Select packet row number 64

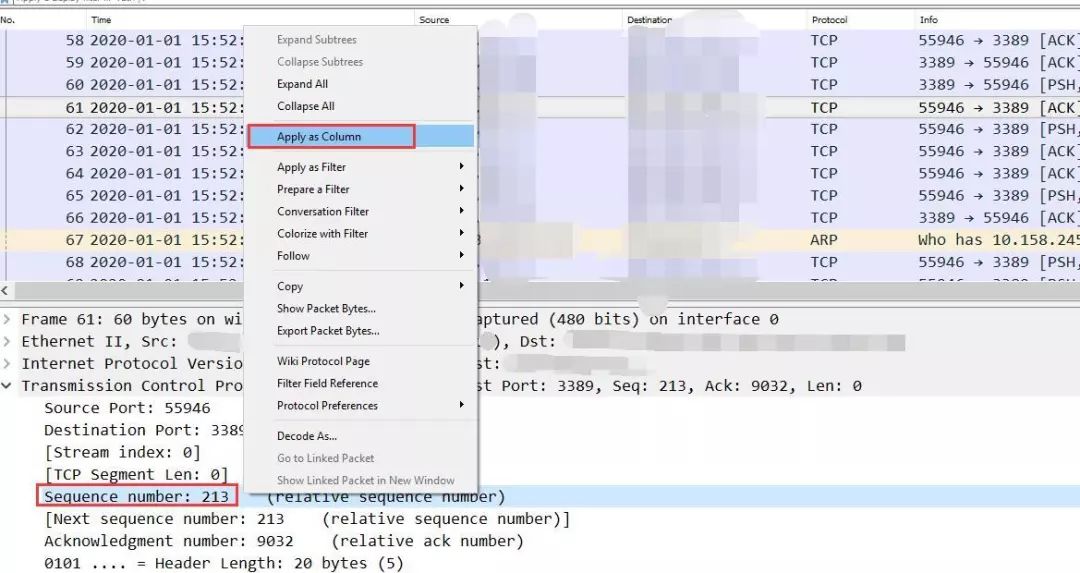tap(540, 173)
